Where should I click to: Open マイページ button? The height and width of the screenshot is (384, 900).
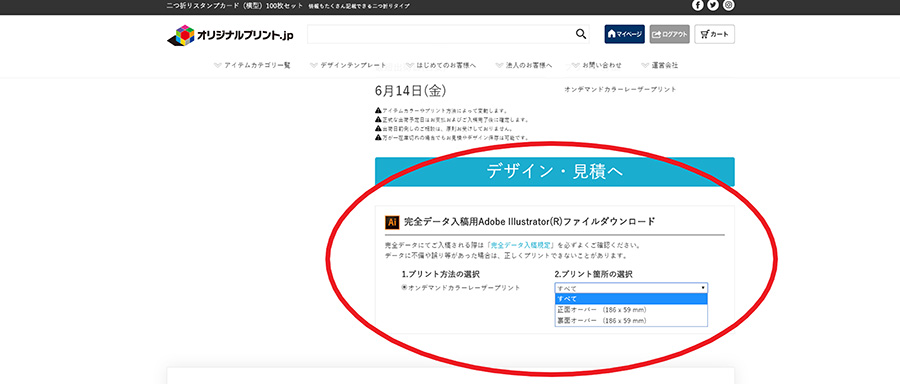[624, 34]
